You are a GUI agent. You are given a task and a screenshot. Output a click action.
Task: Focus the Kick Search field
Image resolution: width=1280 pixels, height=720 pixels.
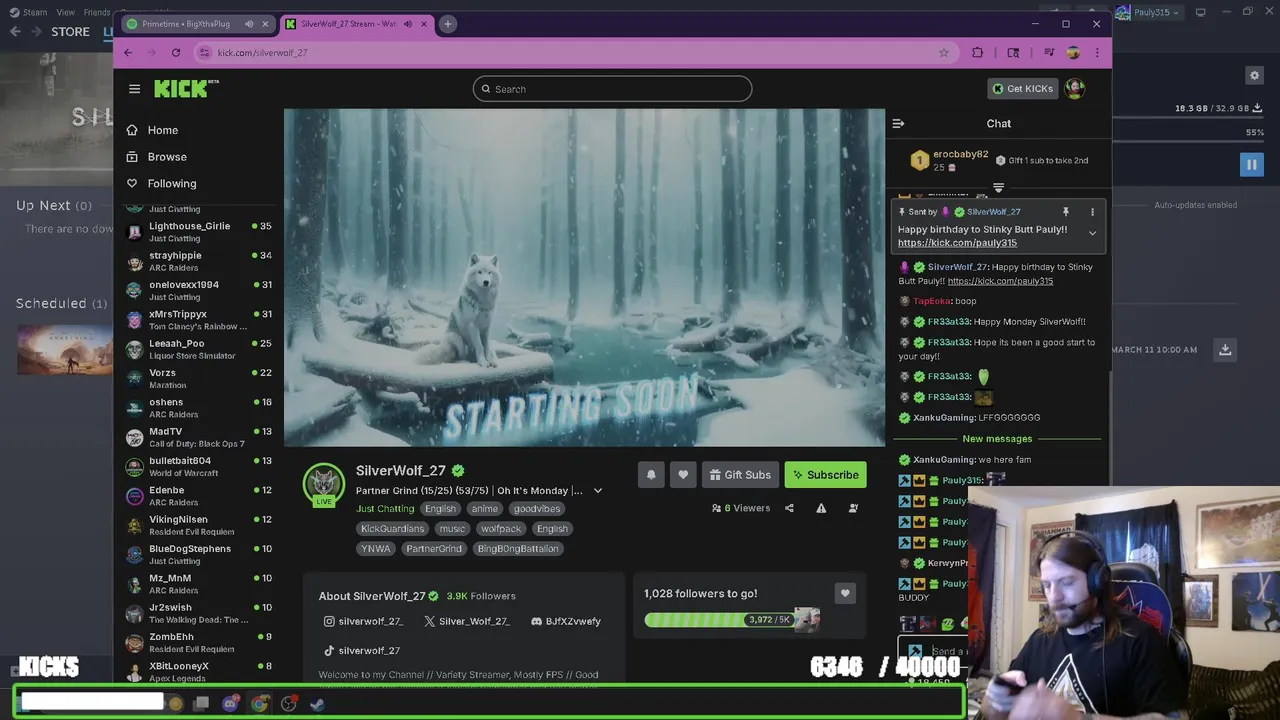[612, 89]
